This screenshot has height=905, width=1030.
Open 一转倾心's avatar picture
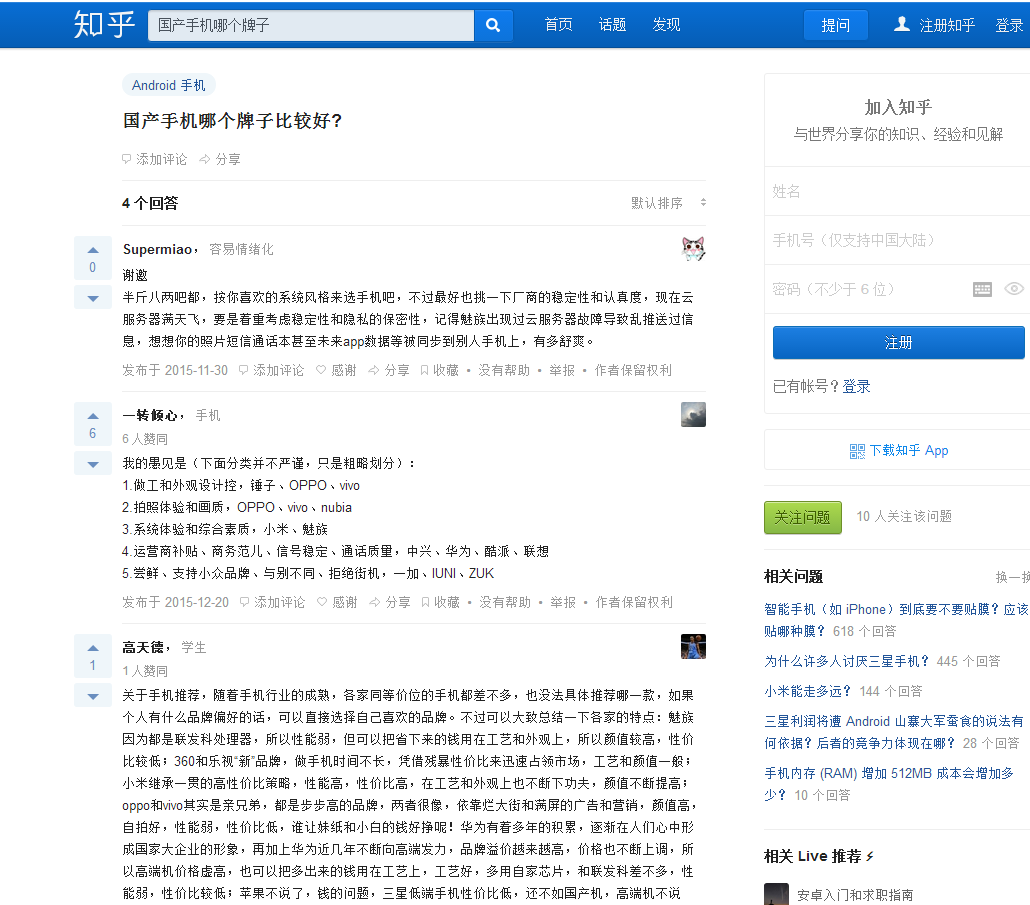tap(693, 414)
